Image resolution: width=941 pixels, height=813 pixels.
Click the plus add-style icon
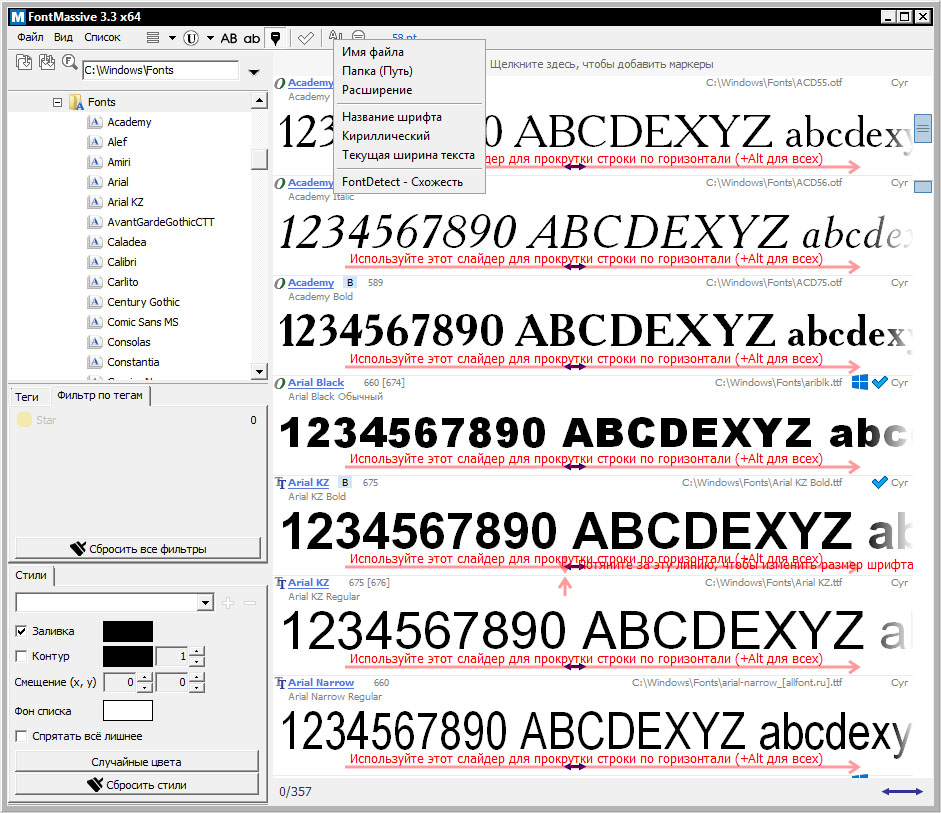(x=228, y=603)
